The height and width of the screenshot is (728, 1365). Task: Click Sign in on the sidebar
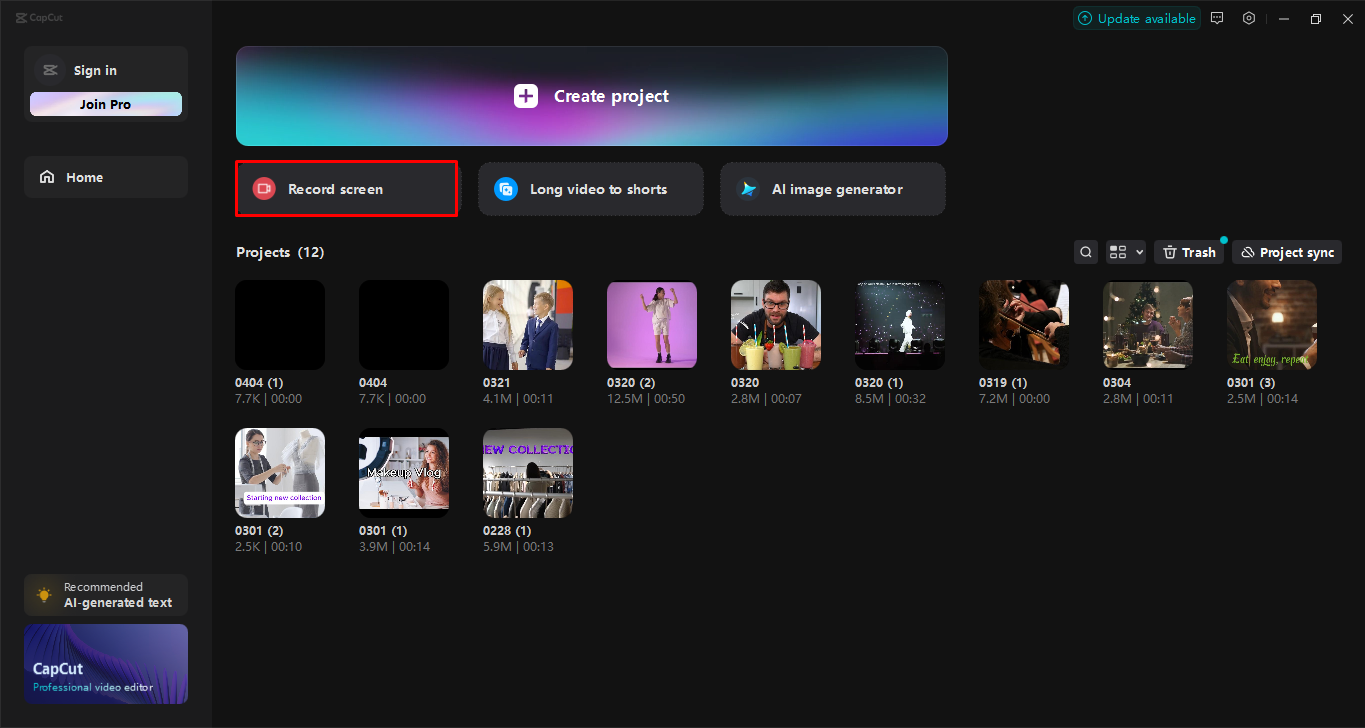point(95,70)
